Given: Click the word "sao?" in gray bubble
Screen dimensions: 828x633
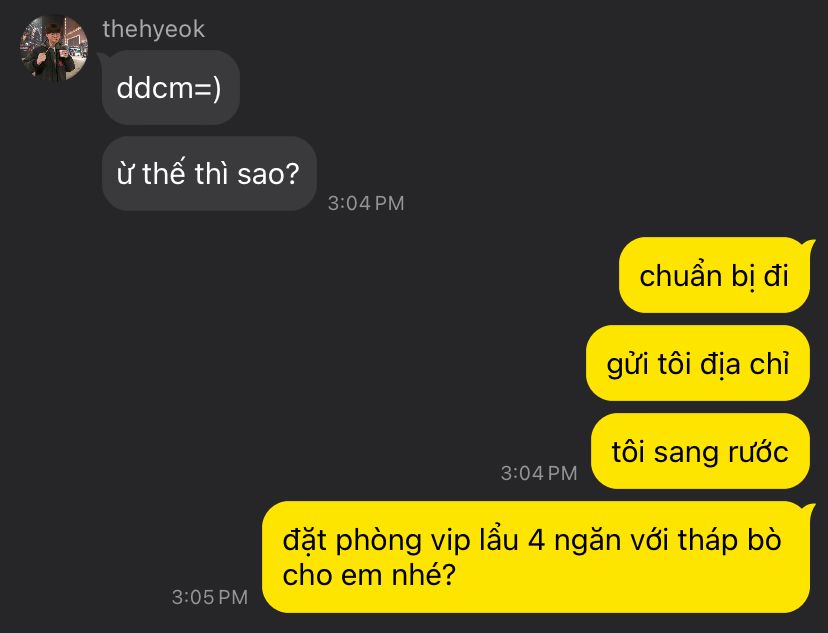Looking at the screenshot, I should 268,174.
